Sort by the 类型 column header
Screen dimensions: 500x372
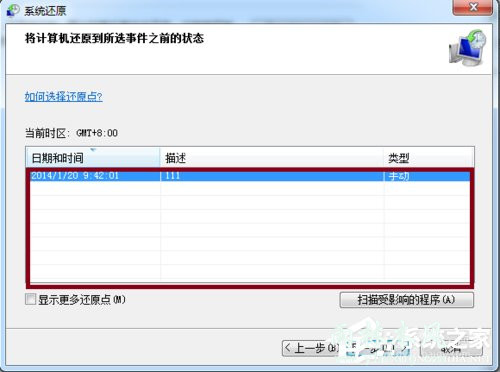(x=428, y=157)
